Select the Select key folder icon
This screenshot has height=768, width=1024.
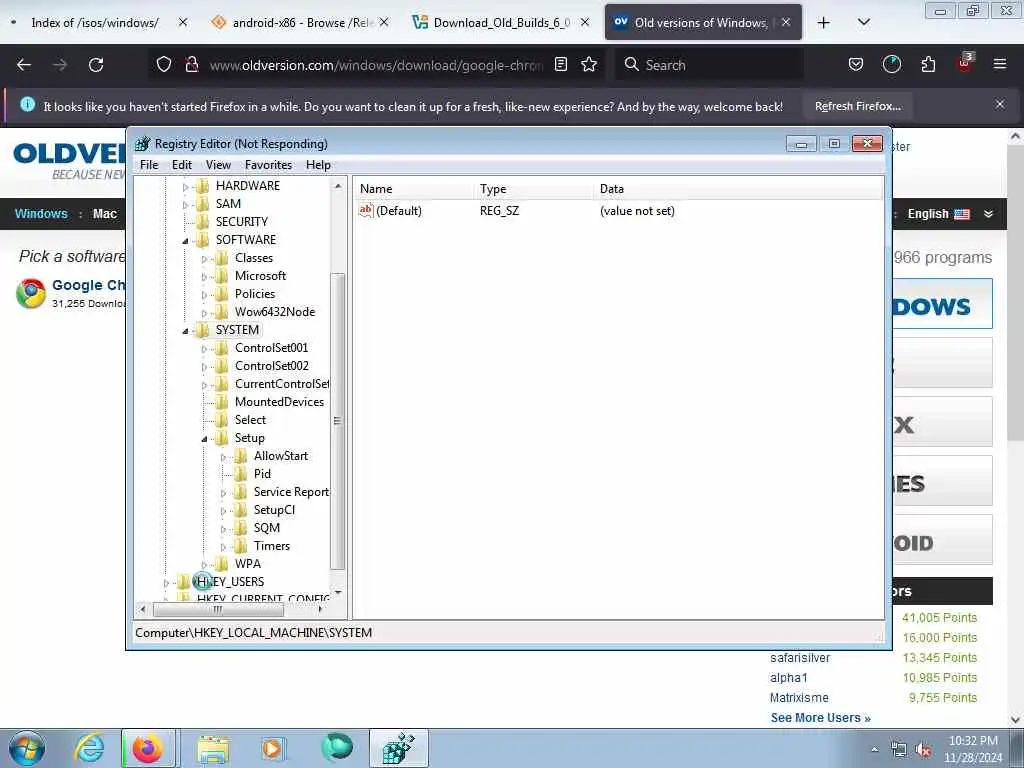click(x=222, y=420)
